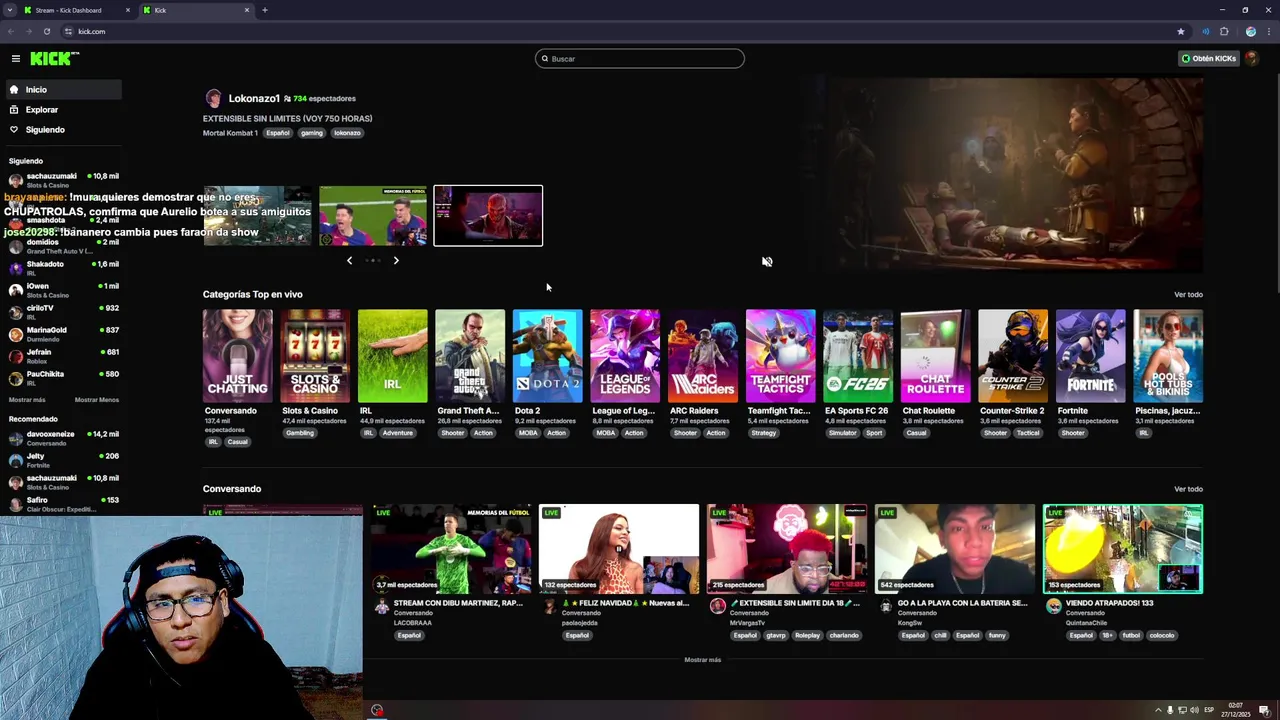This screenshot has width=1280, height=720.
Task: Click the Español tag under Lokonazo1
Action: [x=277, y=133]
